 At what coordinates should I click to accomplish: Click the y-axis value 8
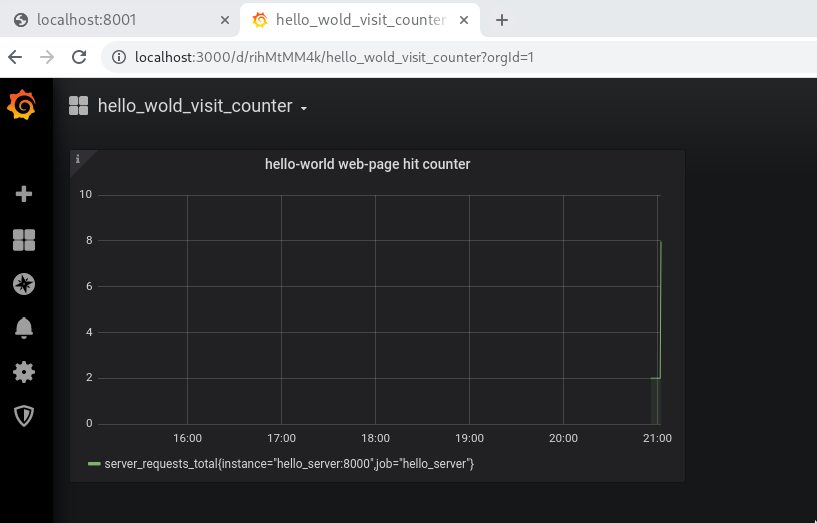[x=89, y=240]
